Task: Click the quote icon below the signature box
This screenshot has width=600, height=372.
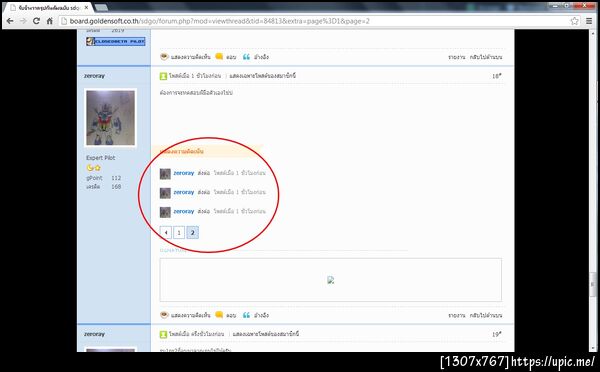Action: pos(246,315)
